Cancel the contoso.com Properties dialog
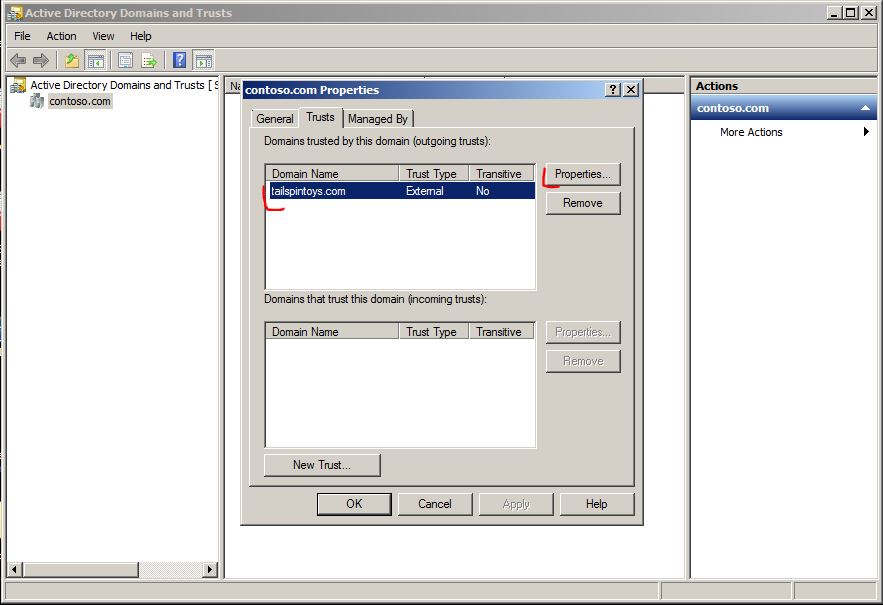Viewport: 883px width, 605px height. click(x=435, y=504)
